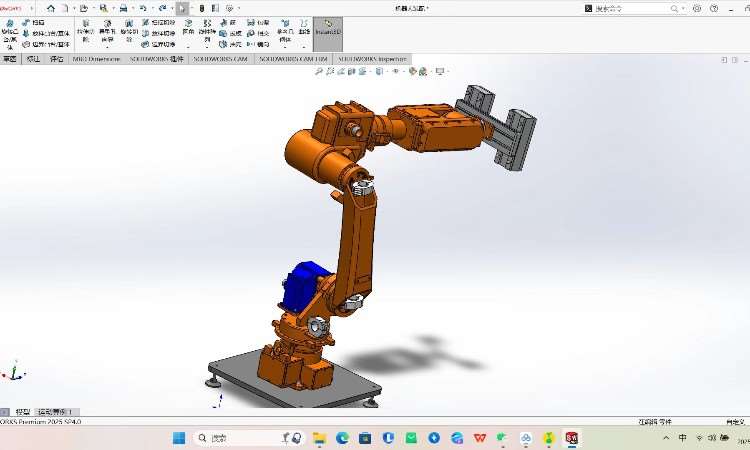Click the Save icon in top toolbar
This screenshot has height=450, width=750.
coord(103,8)
